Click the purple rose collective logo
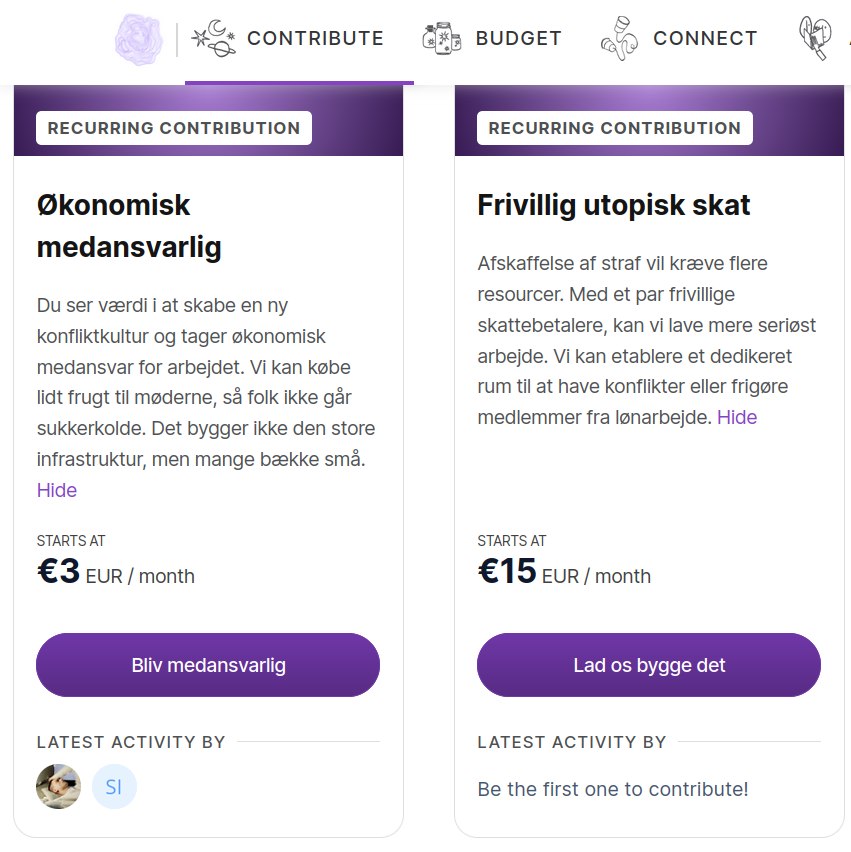 pos(138,38)
